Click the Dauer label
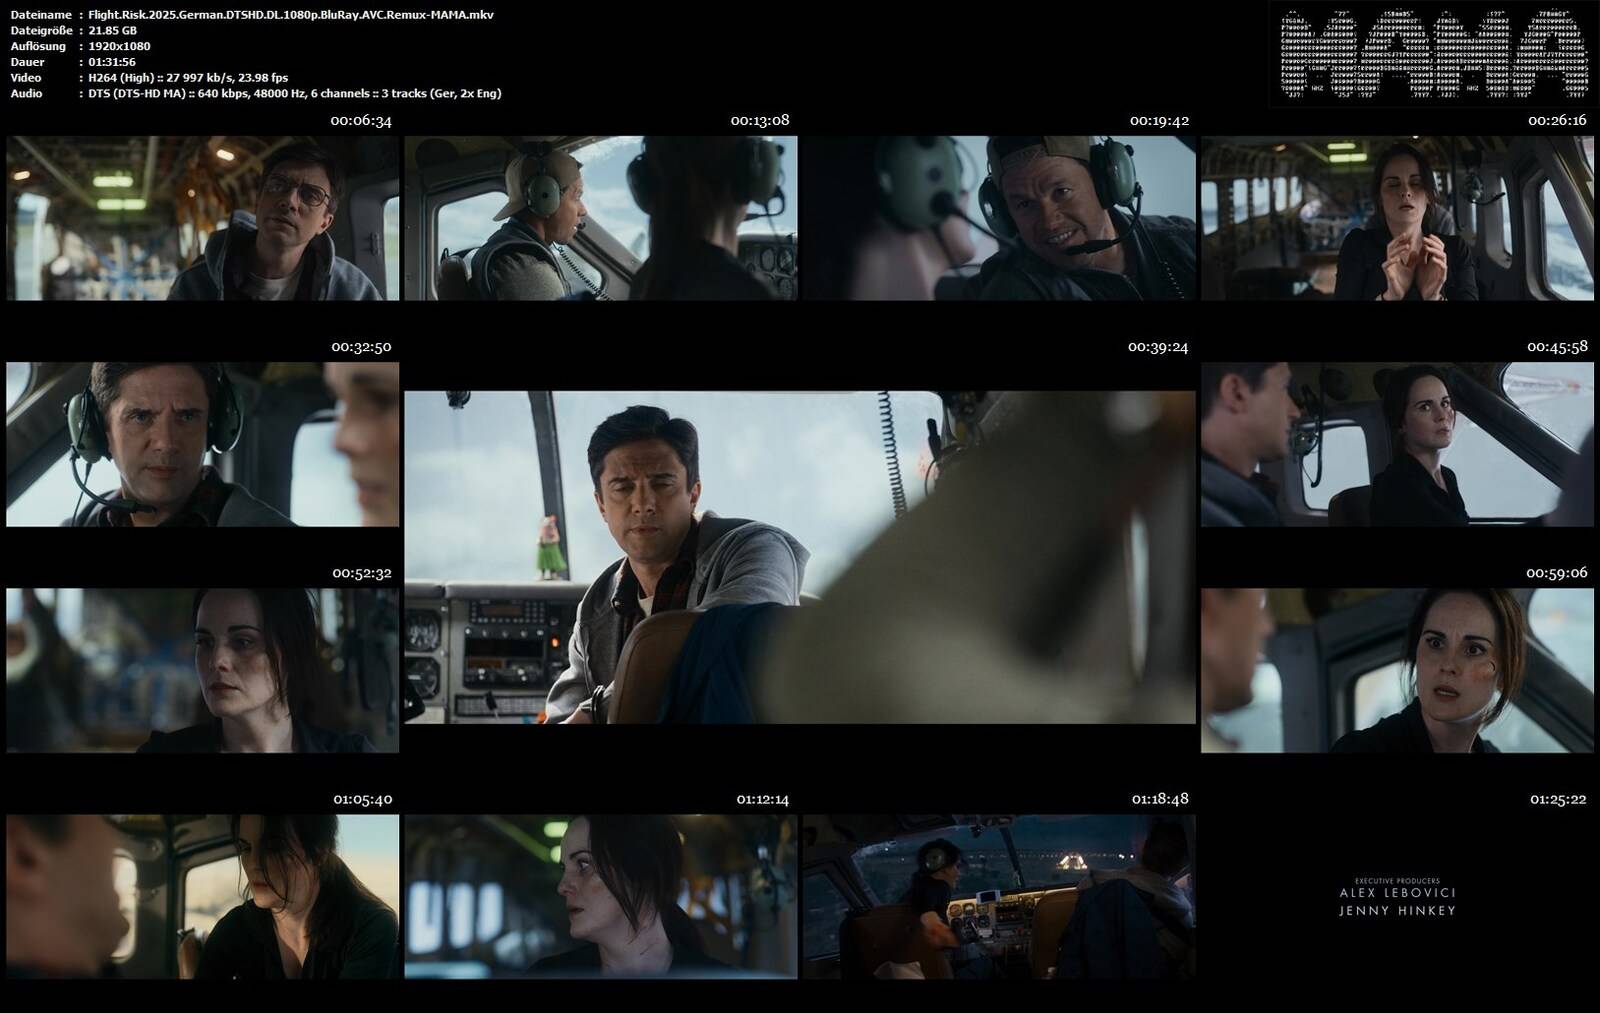 [x=27, y=62]
